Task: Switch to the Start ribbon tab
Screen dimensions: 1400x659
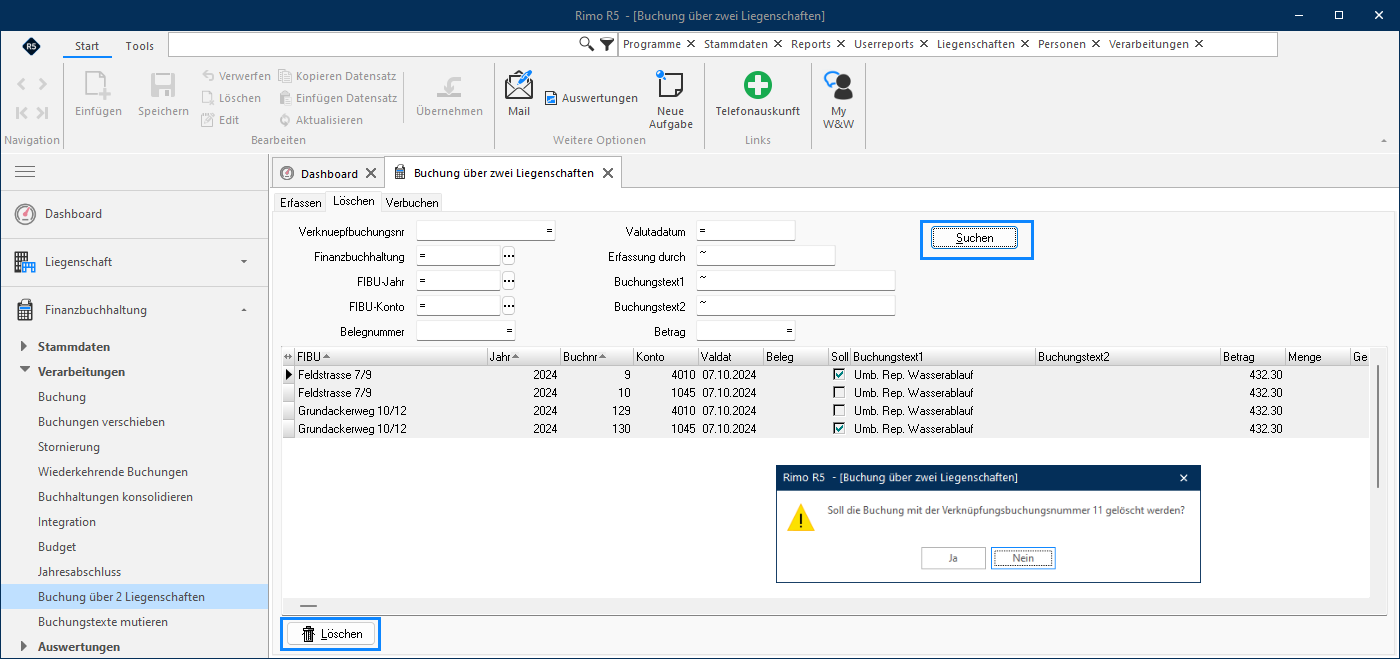Action: tap(87, 46)
